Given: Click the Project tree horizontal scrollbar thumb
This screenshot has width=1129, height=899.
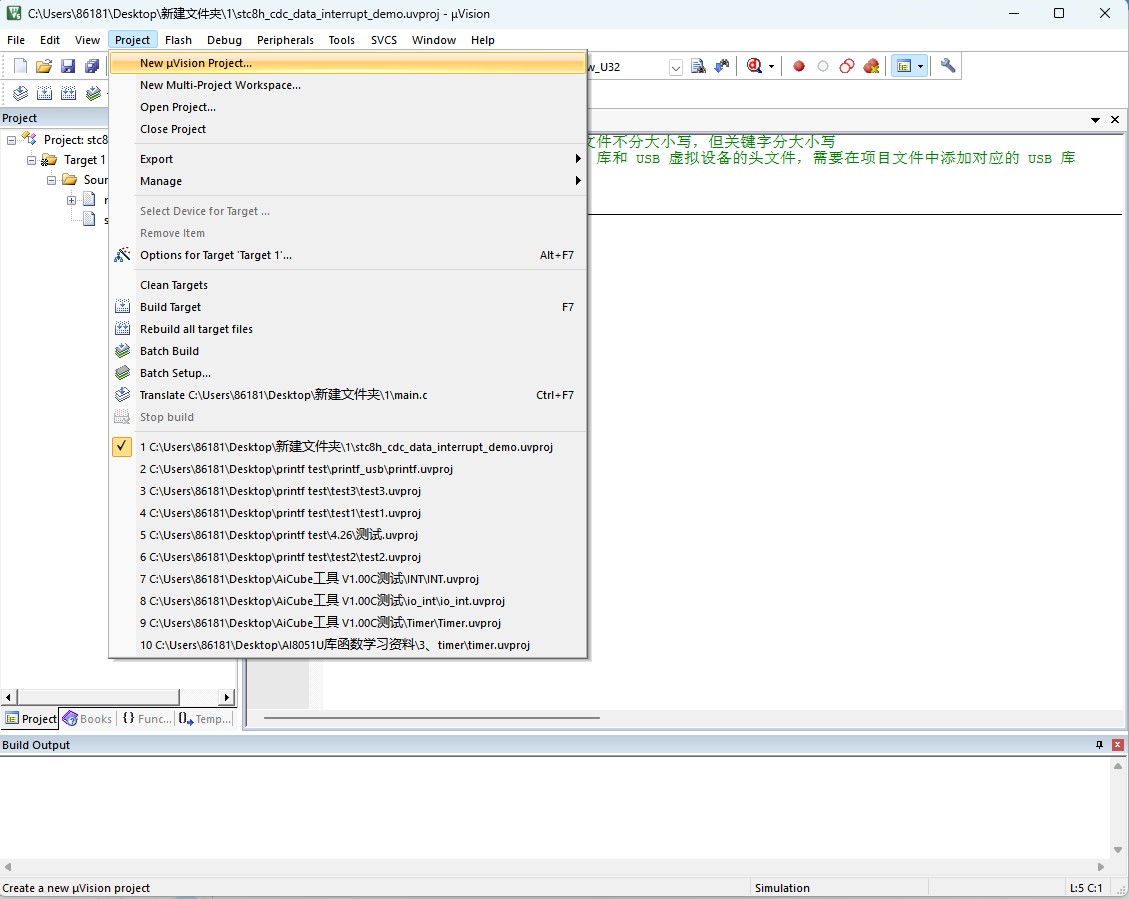Looking at the screenshot, I should click(98, 697).
